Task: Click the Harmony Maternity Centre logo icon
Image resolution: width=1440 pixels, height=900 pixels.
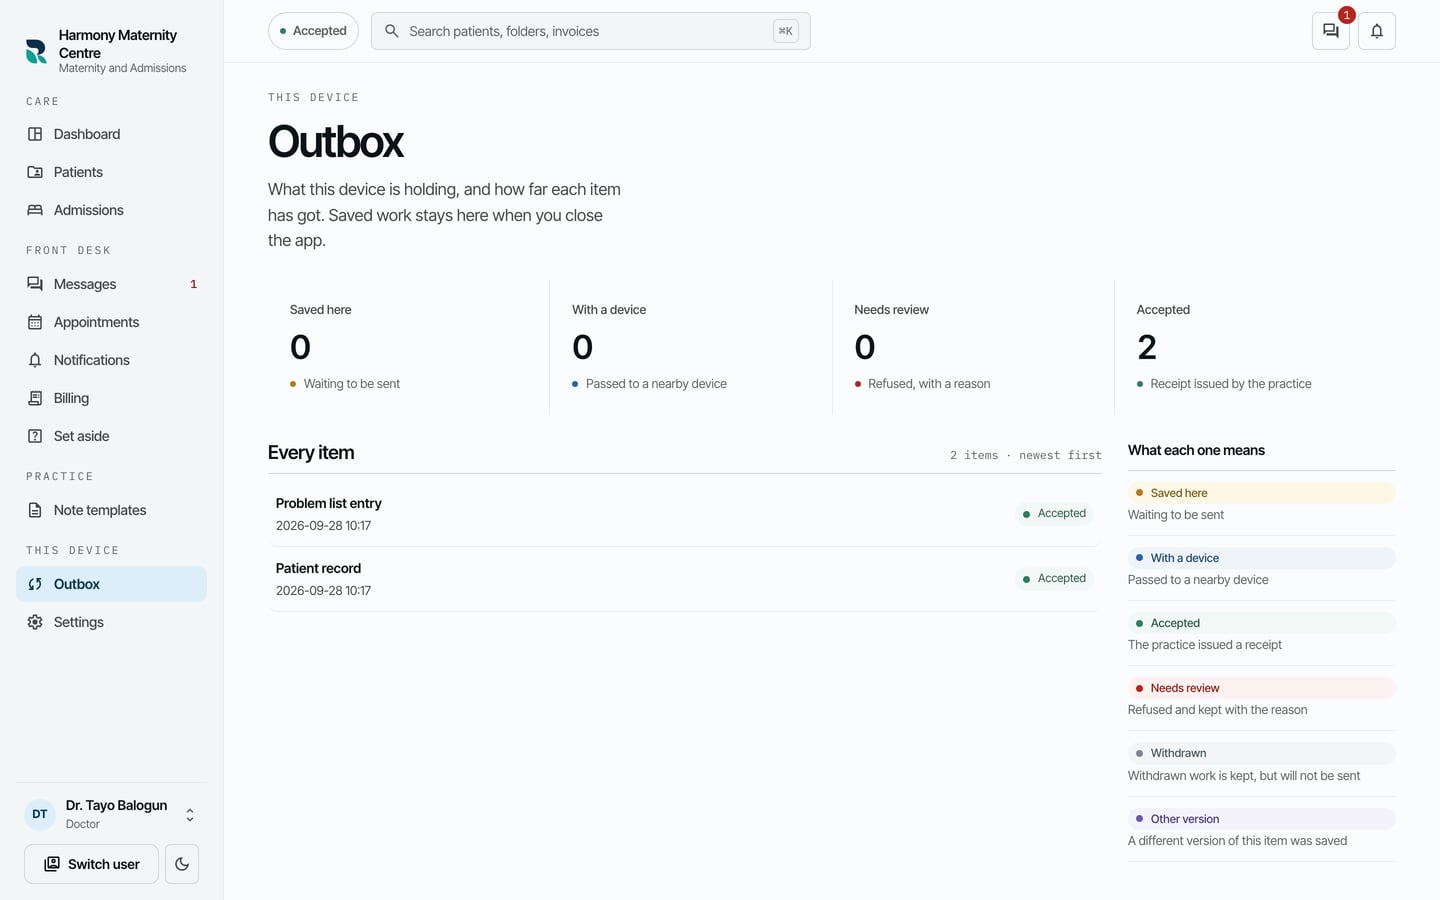Action: coord(36,51)
